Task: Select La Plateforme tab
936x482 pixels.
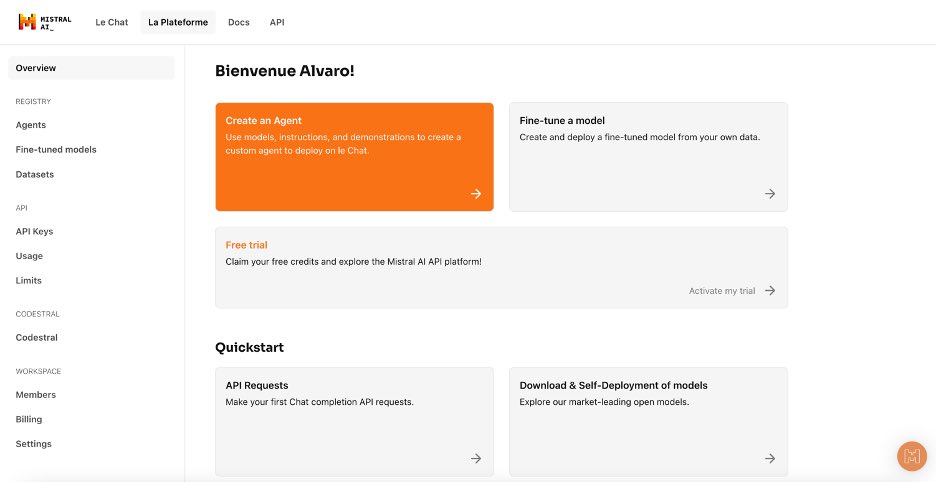Action: (178, 22)
